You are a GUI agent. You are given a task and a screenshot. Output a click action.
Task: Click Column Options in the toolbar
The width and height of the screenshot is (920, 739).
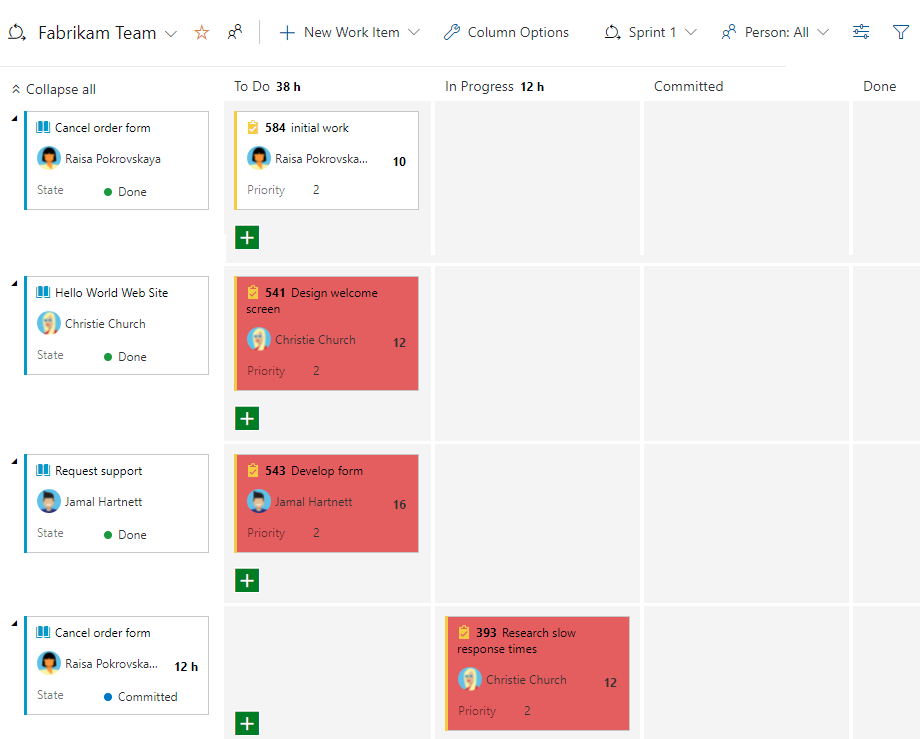point(516,32)
